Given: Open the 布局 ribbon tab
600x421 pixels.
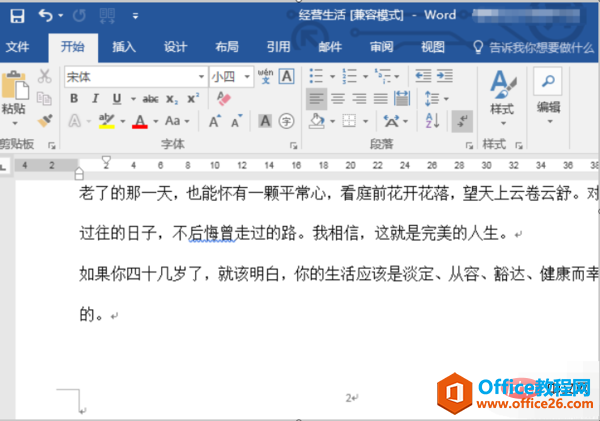Looking at the screenshot, I should (227, 47).
